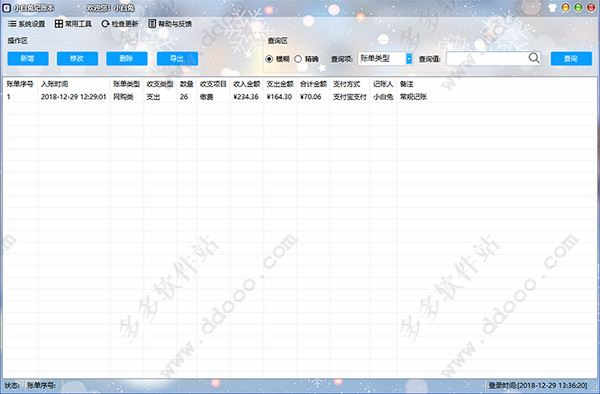Screen dimensions: 600x394
Task: Select the cell 2018-12-29 12:29:01
Action: [73, 97]
